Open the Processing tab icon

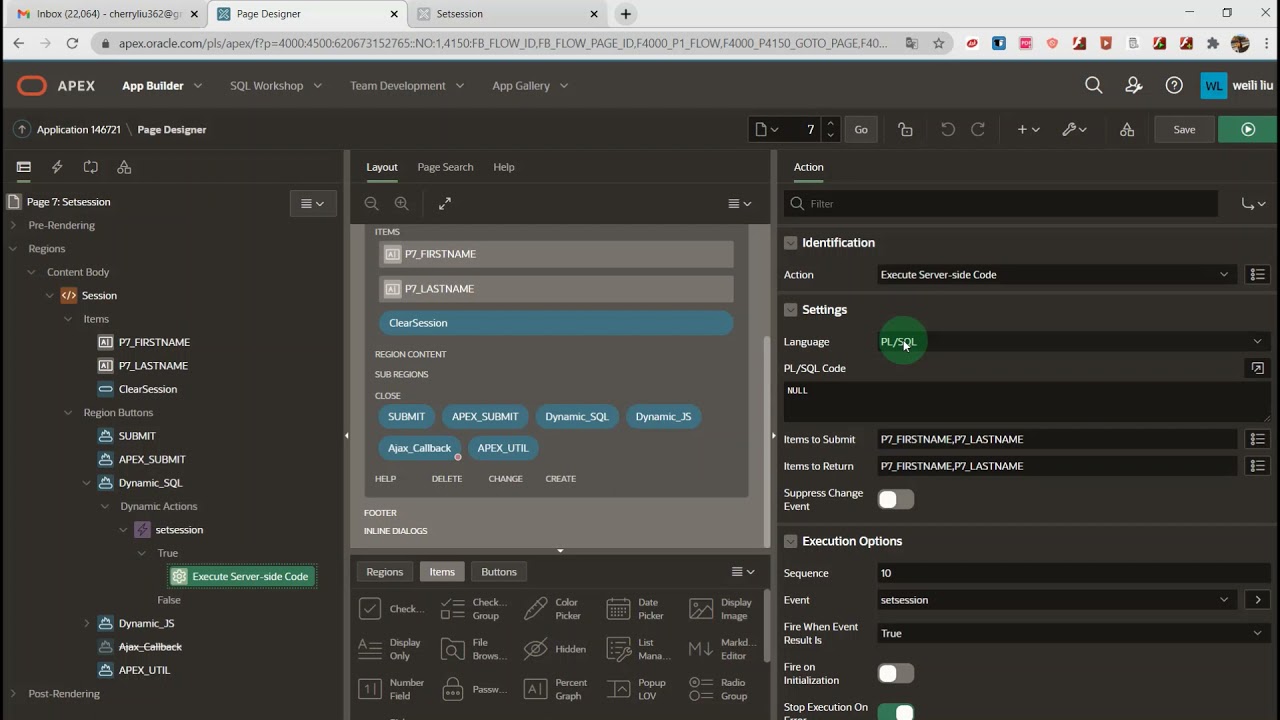pyautogui.click(x=91, y=167)
